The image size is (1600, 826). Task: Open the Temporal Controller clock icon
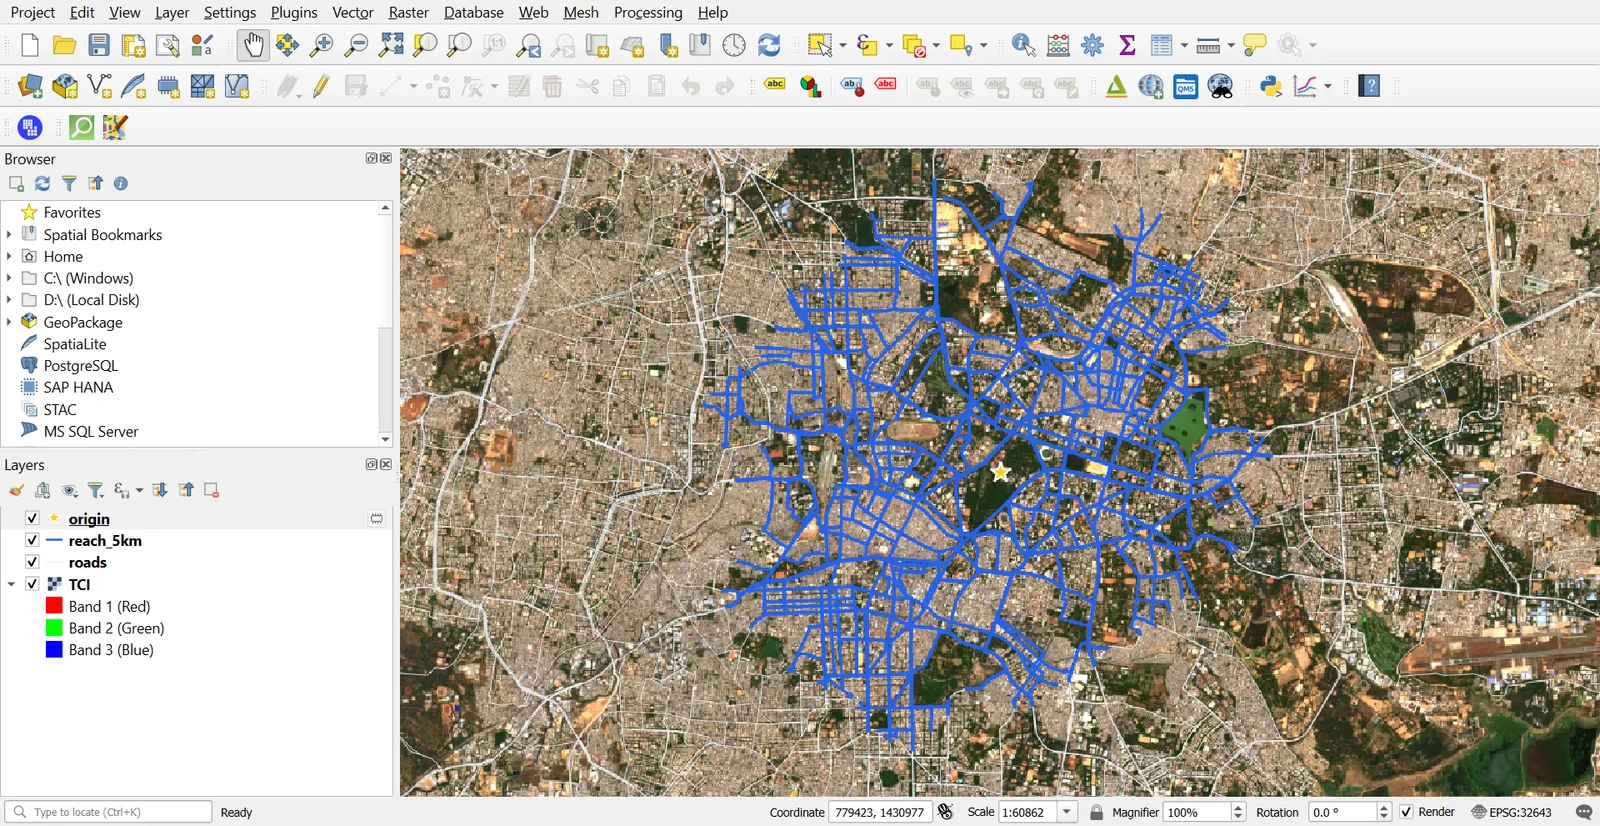coord(734,45)
